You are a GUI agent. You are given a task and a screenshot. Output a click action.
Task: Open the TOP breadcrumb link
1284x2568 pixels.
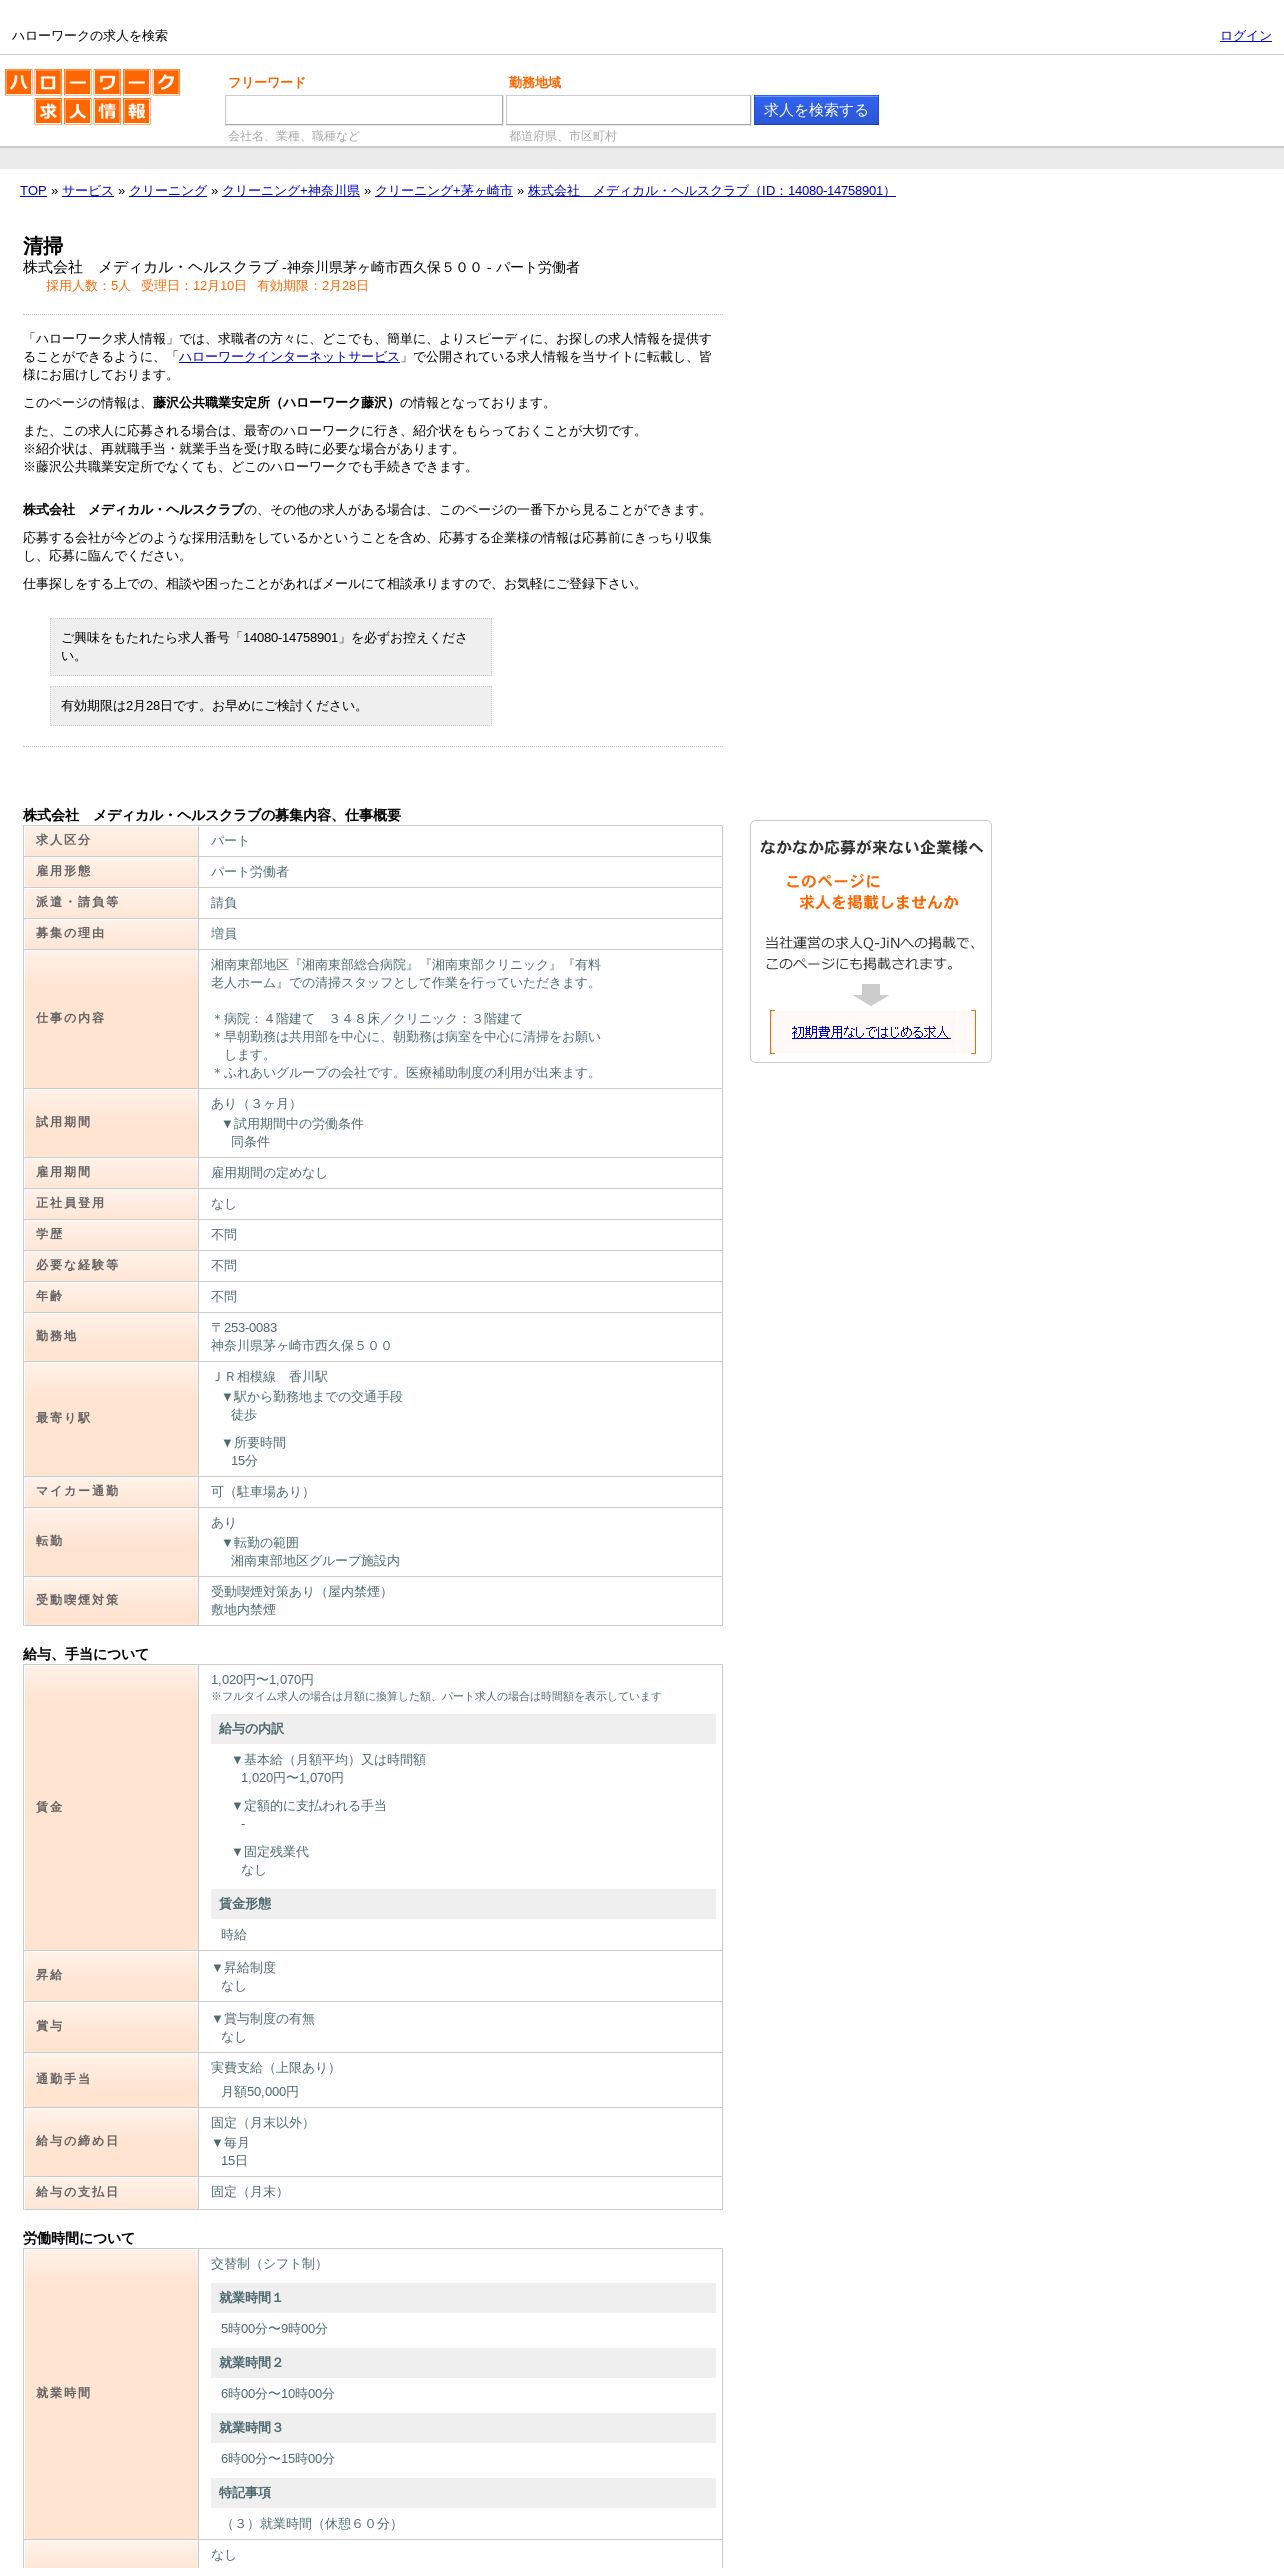33,191
